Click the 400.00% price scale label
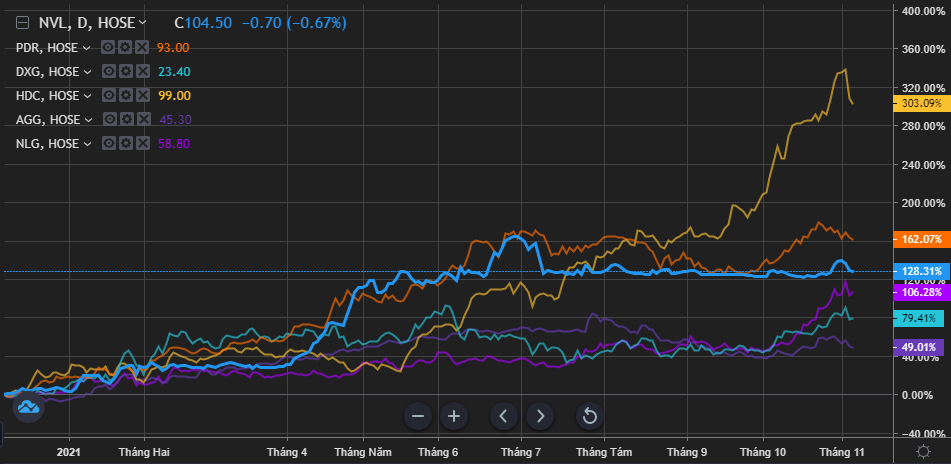The width and height of the screenshot is (951, 464). tap(923, 10)
